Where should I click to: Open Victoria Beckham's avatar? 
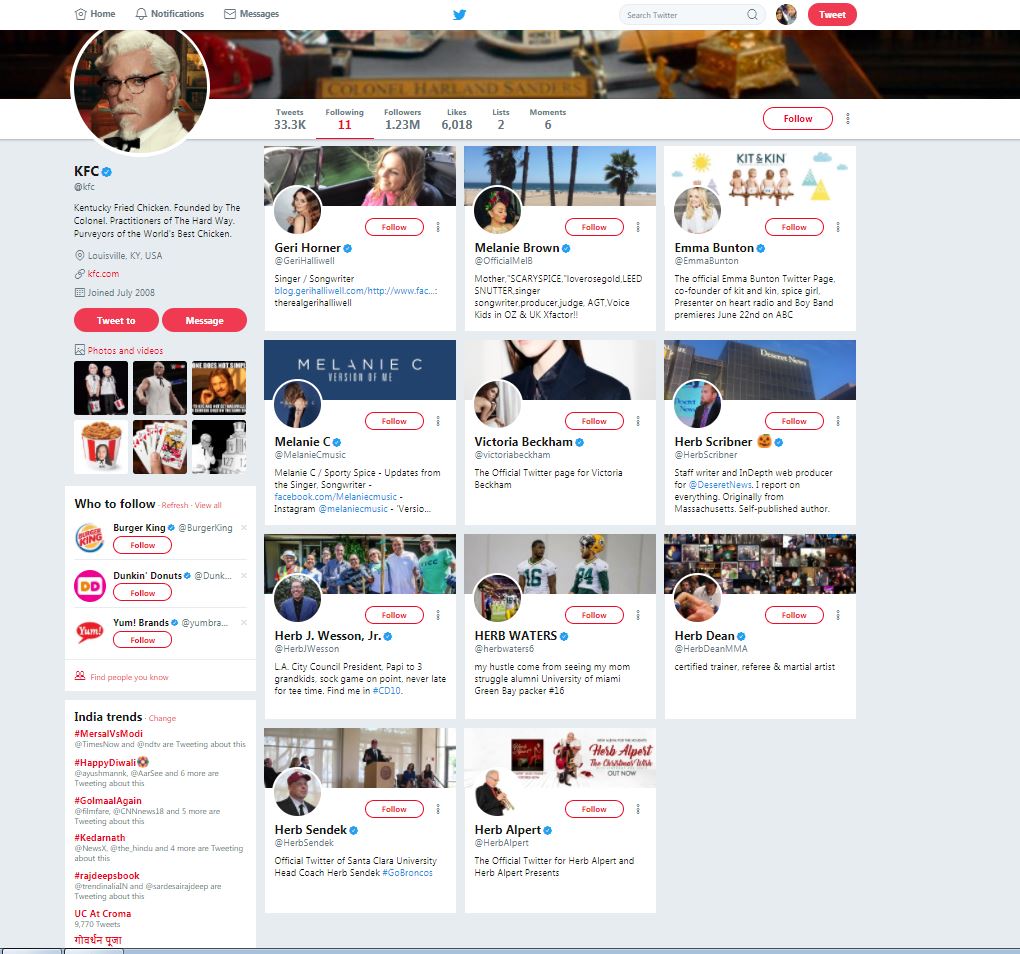point(498,404)
